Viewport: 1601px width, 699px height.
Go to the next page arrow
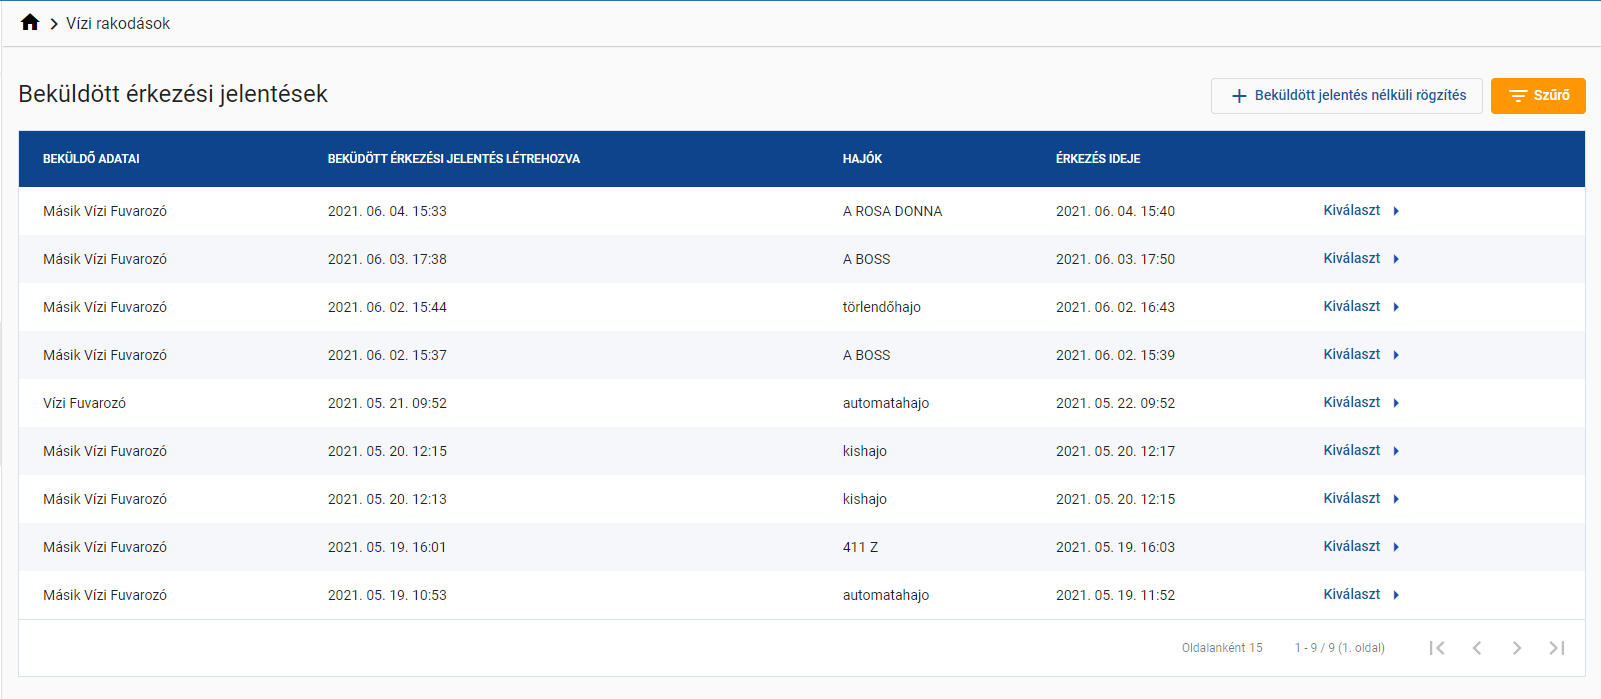(1517, 648)
